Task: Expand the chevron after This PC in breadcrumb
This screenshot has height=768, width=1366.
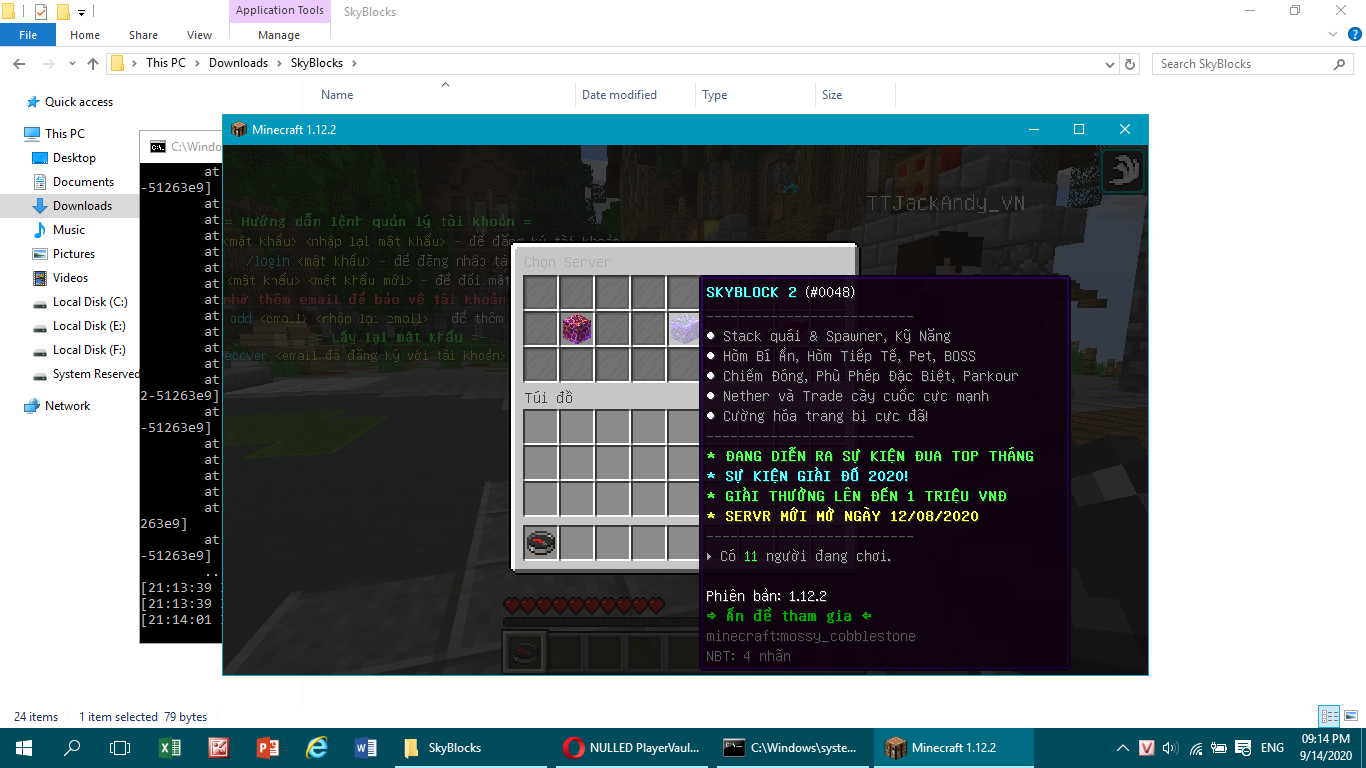Action: 197,63
